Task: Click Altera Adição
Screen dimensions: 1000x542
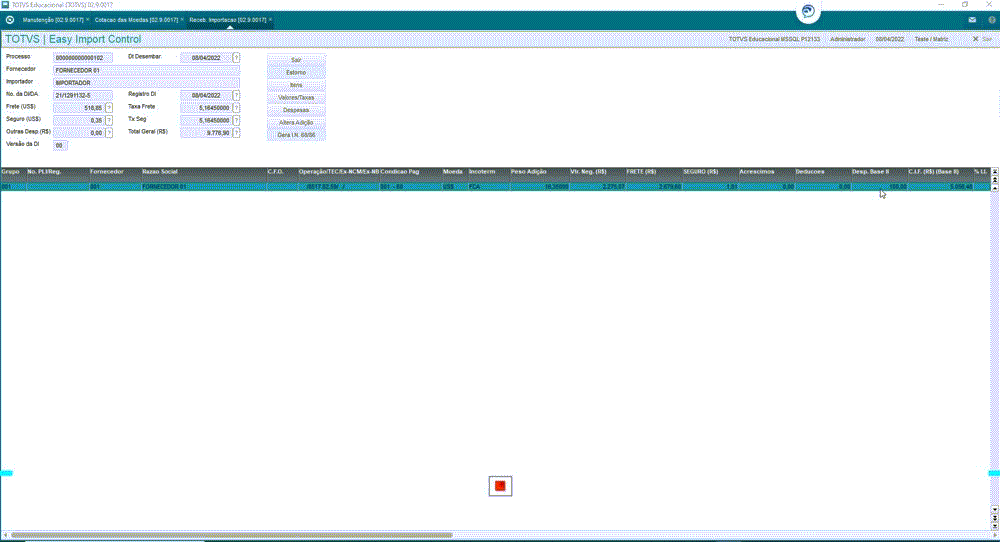Action: [x=296, y=122]
